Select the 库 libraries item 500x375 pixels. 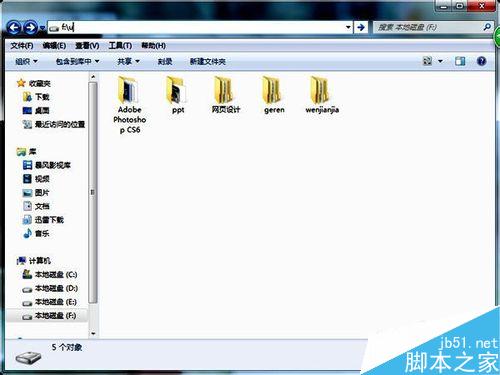click(27, 152)
